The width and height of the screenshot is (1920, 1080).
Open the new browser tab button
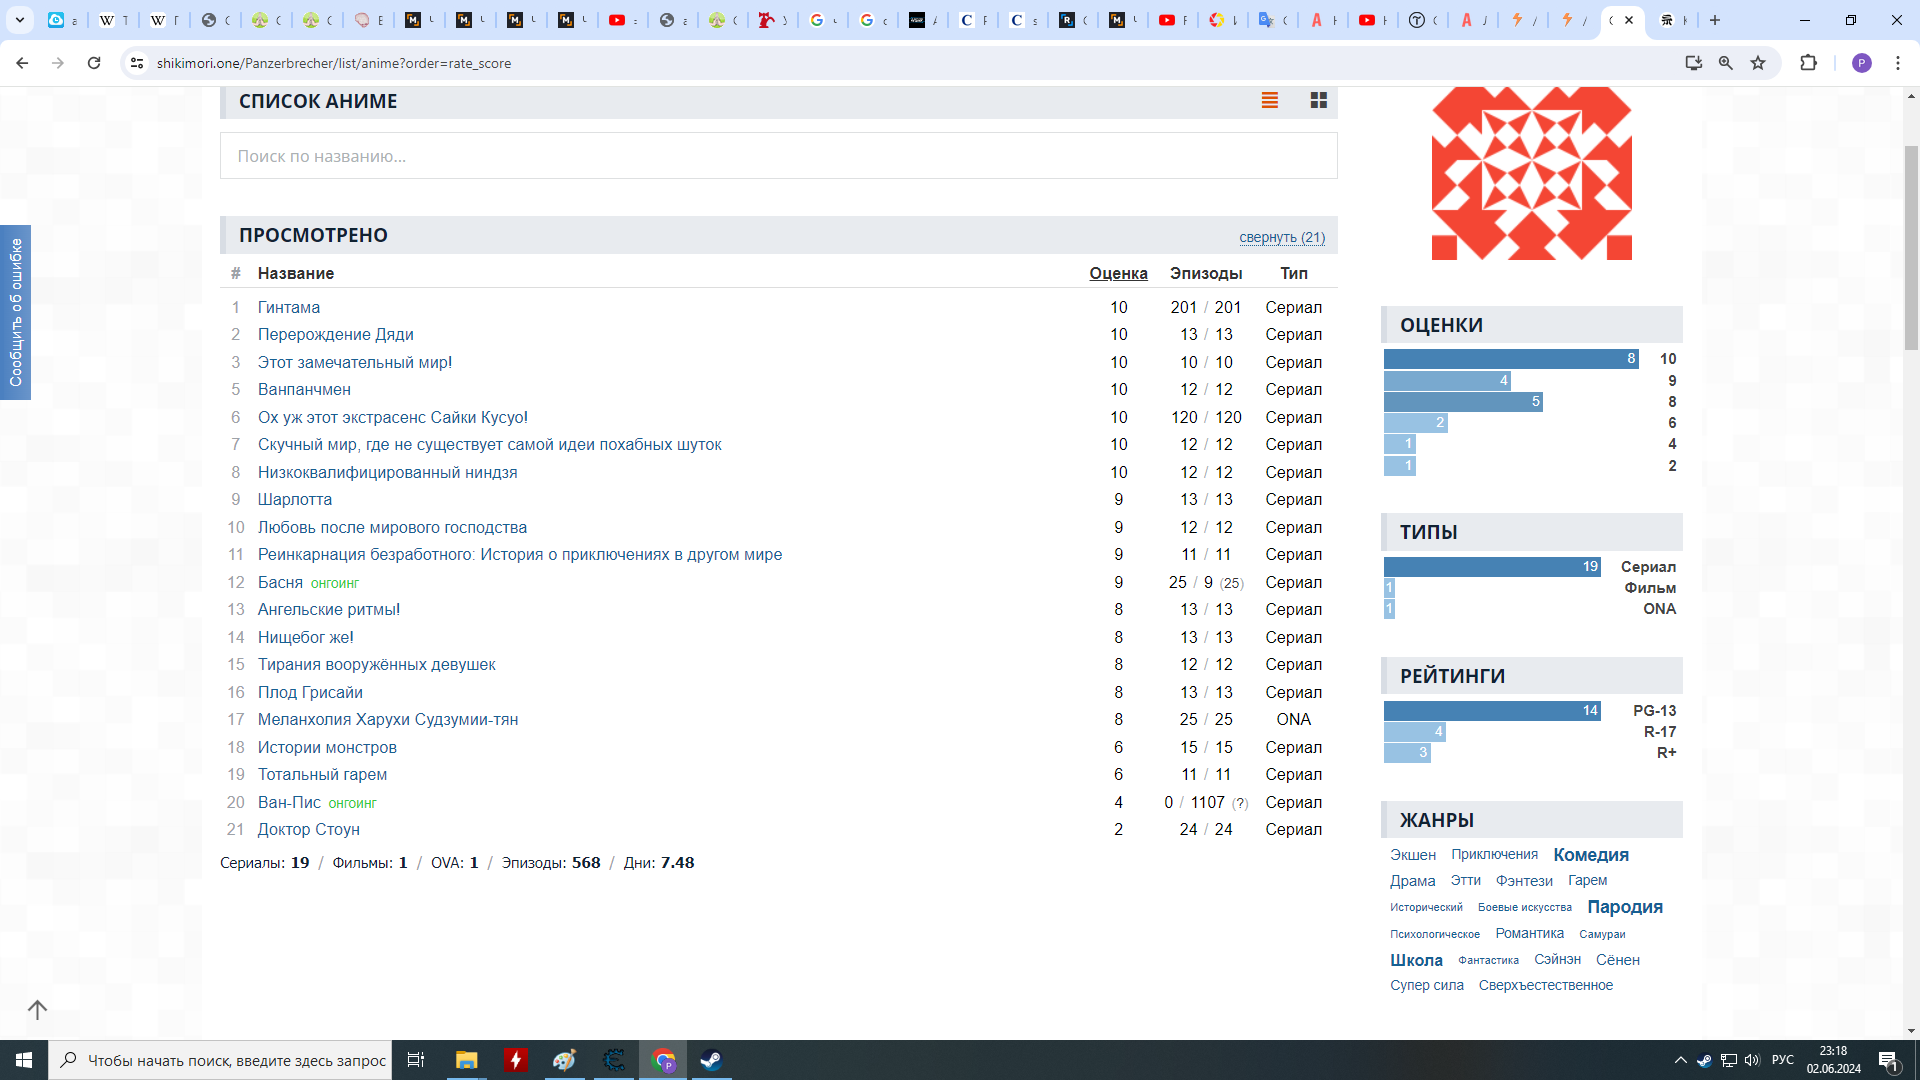click(1715, 20)
